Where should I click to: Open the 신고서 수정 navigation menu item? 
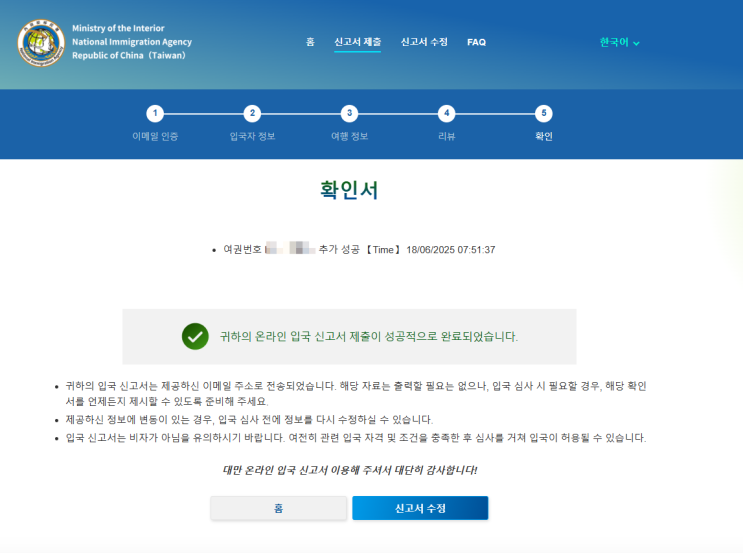point(424,42)
